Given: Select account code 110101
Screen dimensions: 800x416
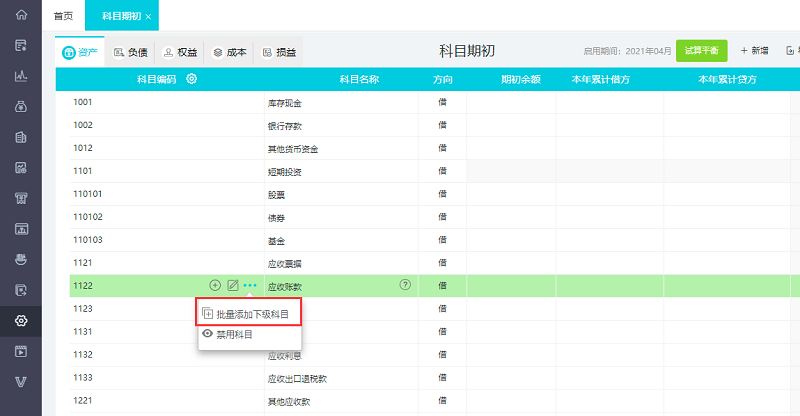Looking at the screenshot, I should coord(88,194).
